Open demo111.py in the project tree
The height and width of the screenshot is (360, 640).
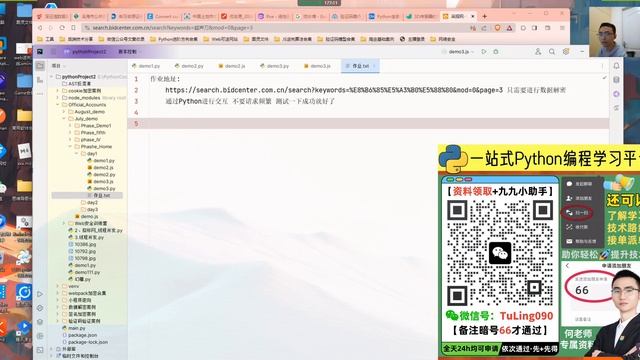84,272
